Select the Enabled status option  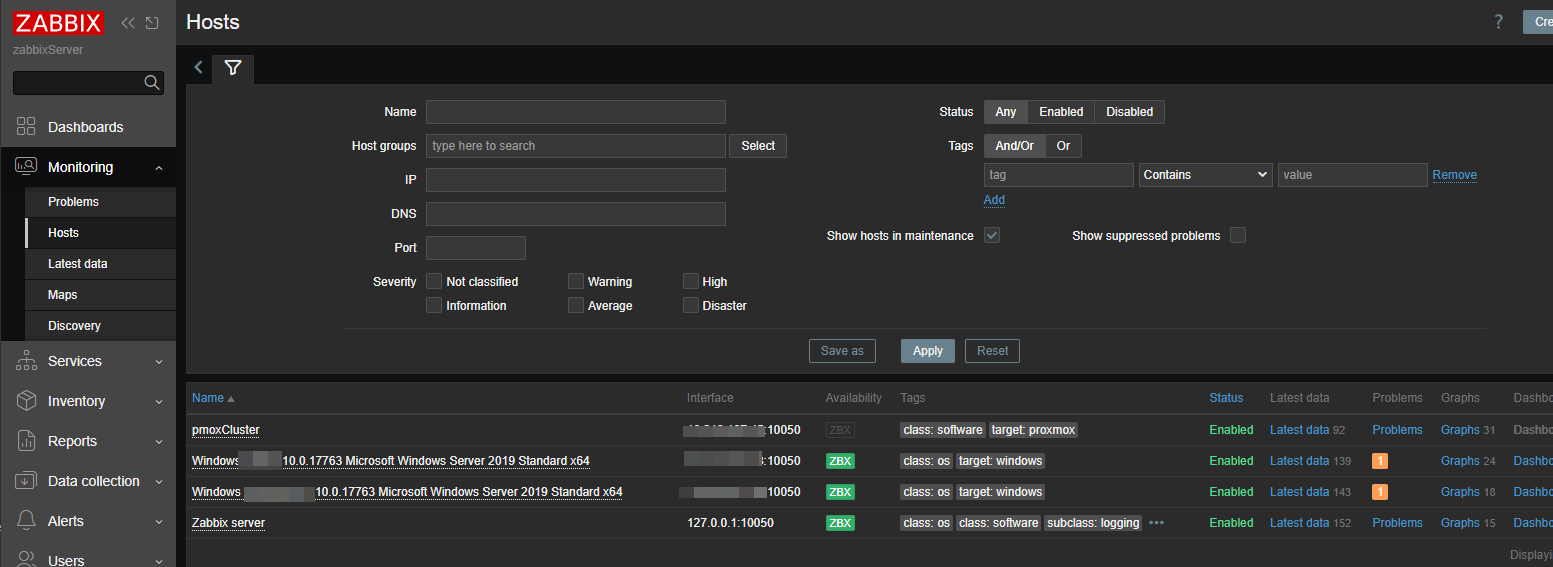[x=1061, y=112]
